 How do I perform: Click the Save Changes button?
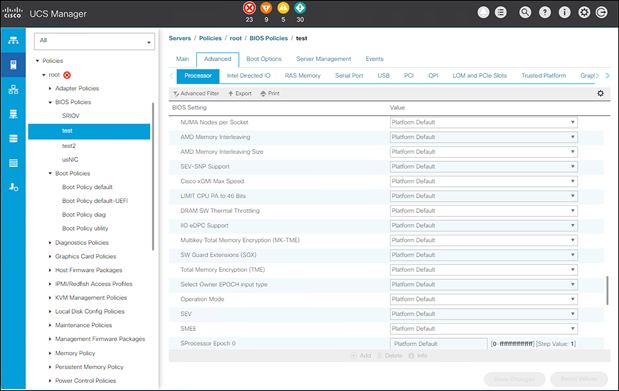click(514, 379)
